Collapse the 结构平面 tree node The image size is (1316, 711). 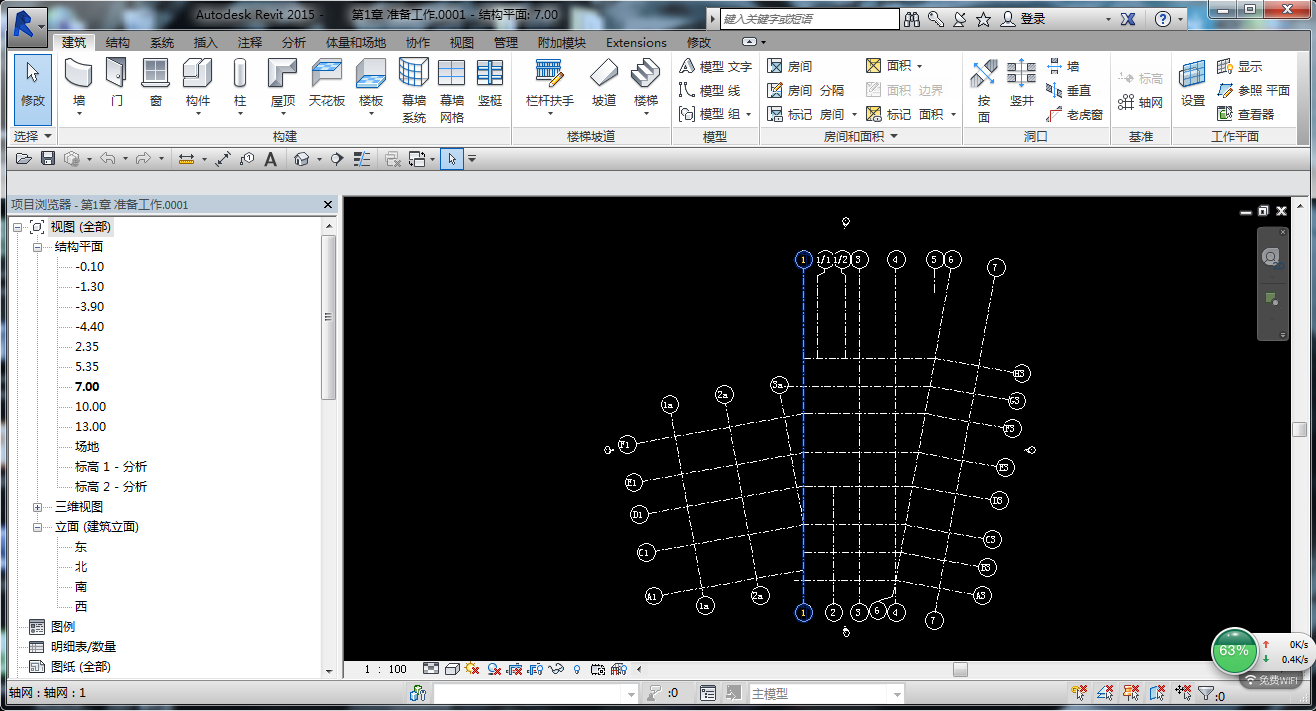(x=38, y=247)
